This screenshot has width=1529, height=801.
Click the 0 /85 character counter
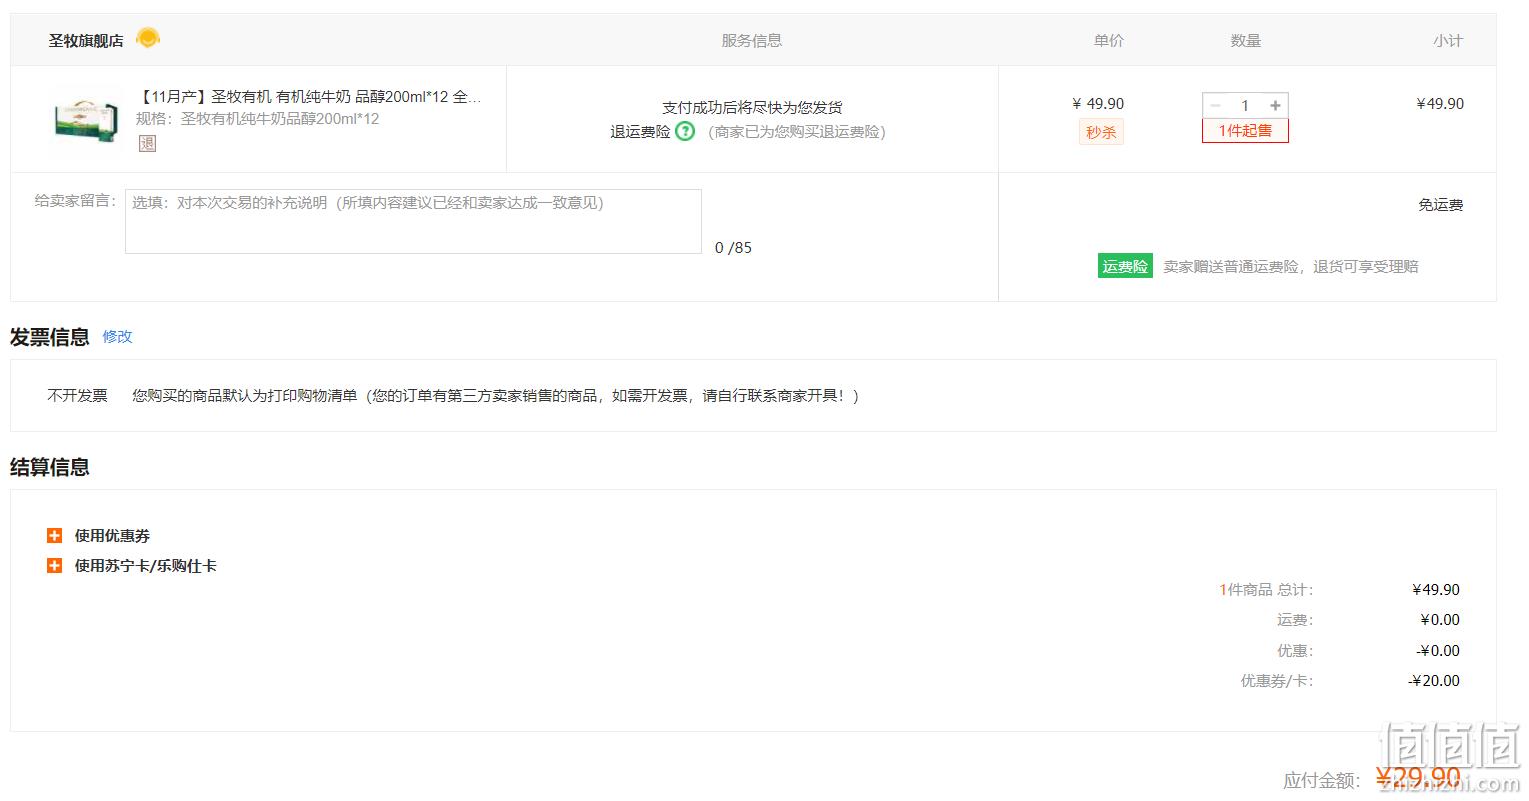click(x=733, y=248)
